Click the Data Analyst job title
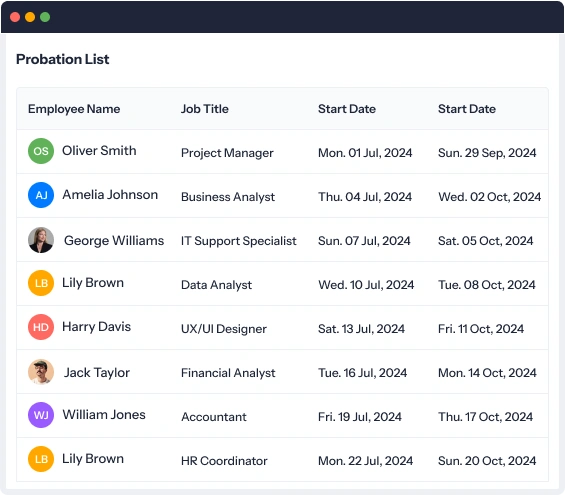Screen dimensions: 565x495 pos(216,285)
